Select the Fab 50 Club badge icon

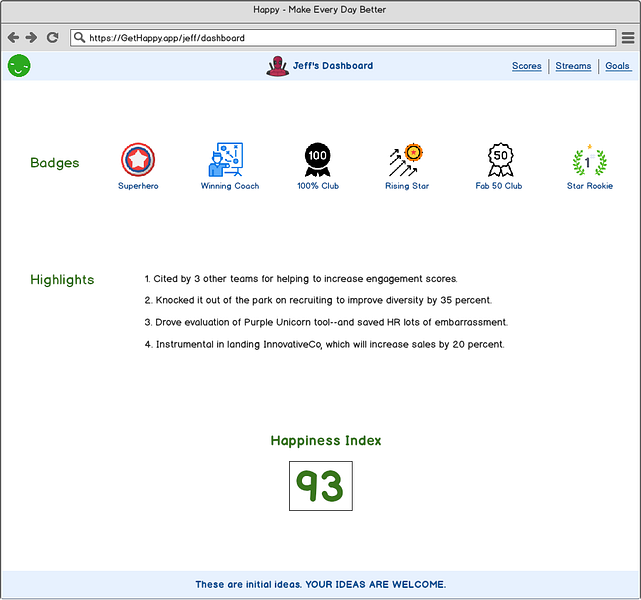[500, 159]
